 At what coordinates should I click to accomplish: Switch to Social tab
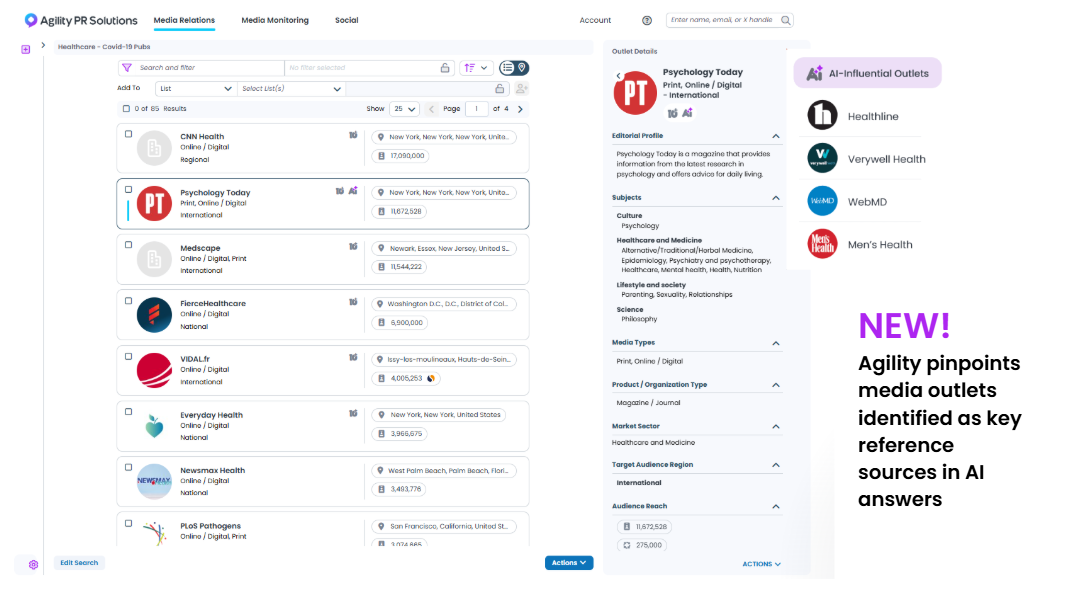tap(346, 21)
